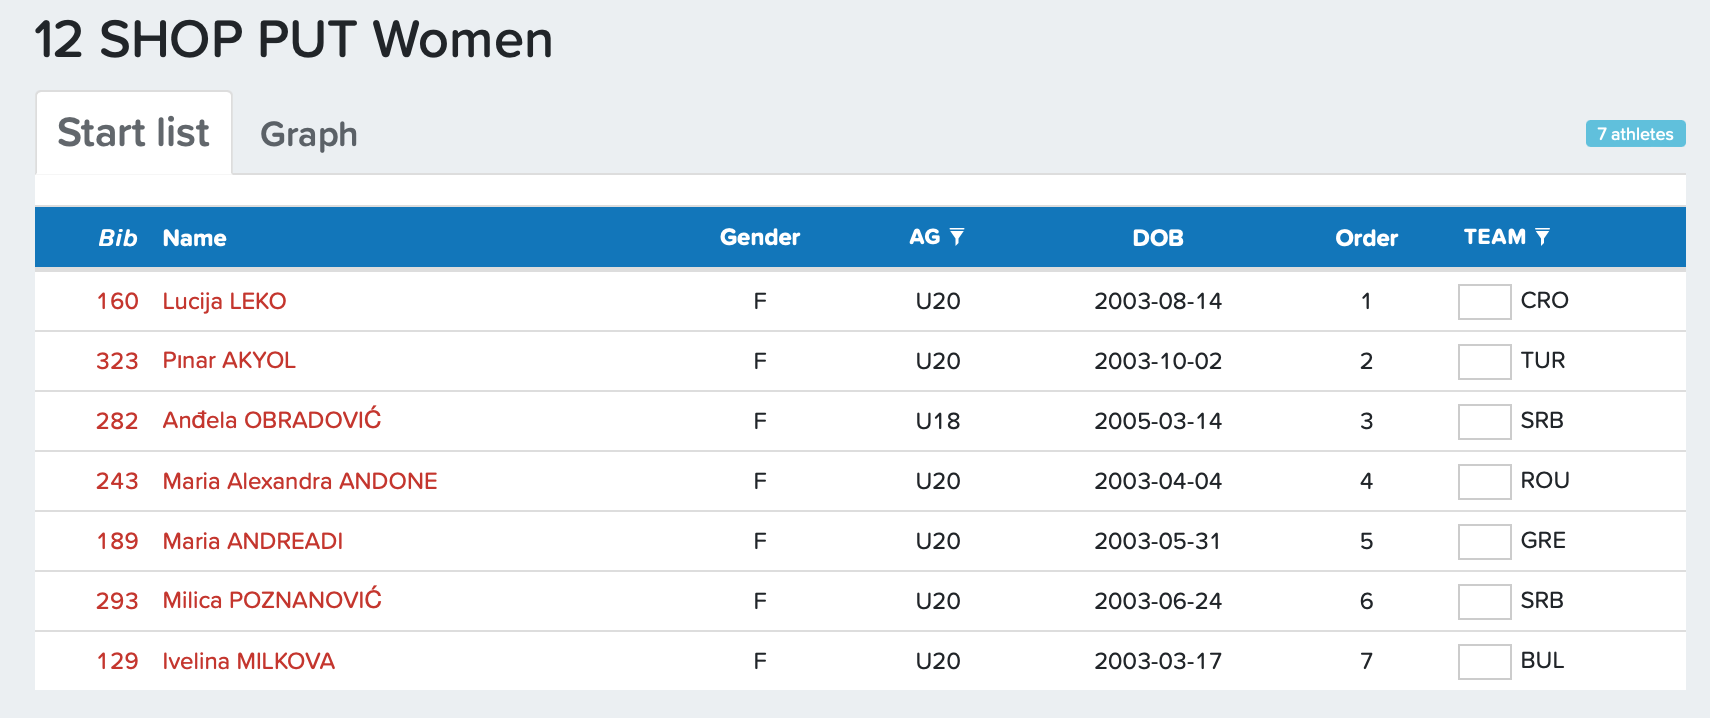
Task: Open Ivelina MILKOVA's athlete page
Action: click(x=248, y=661)
